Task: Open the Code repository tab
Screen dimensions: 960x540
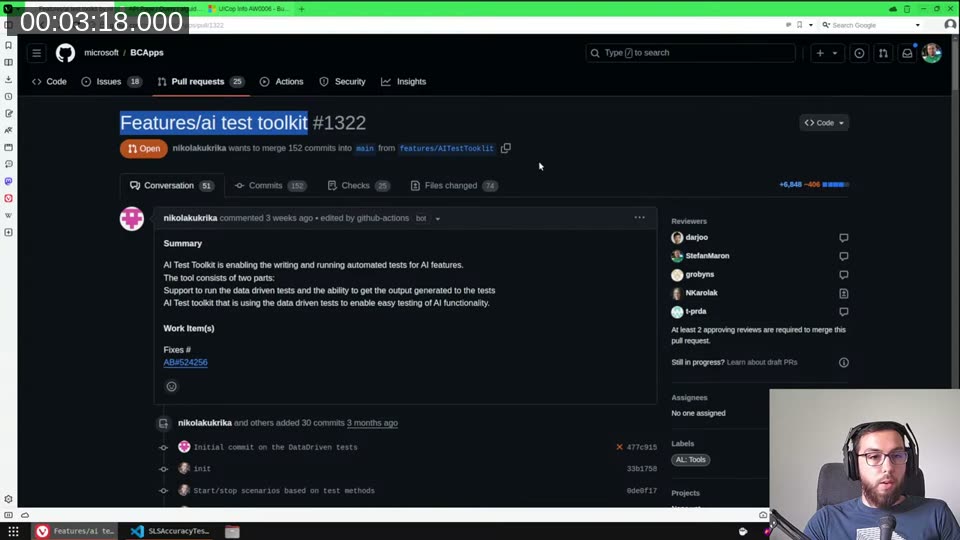Action: 49,81
